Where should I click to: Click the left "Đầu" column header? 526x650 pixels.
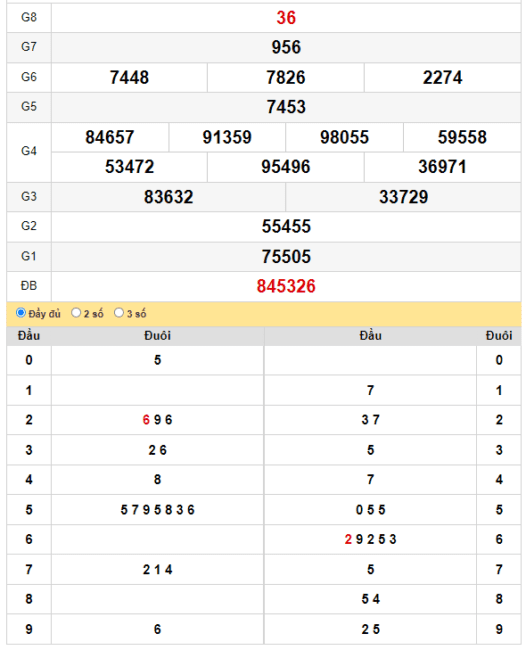pyautogui.click(x=29, y=336)
